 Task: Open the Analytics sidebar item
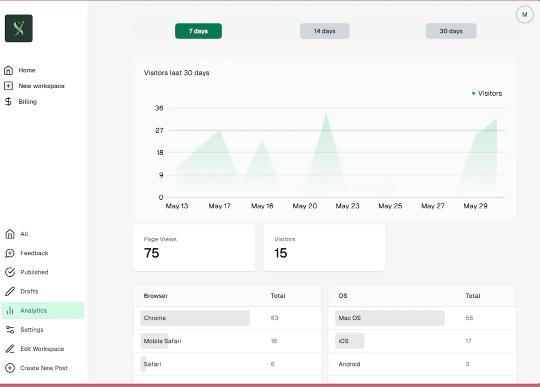pos(43,311)
